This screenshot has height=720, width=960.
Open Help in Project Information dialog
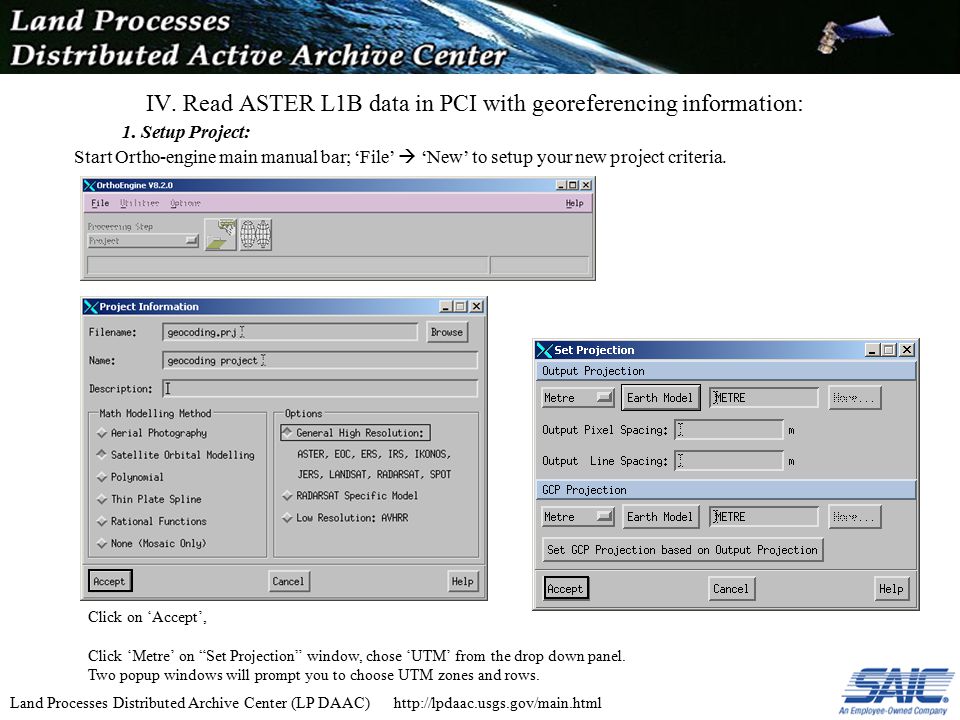(462, 581)
